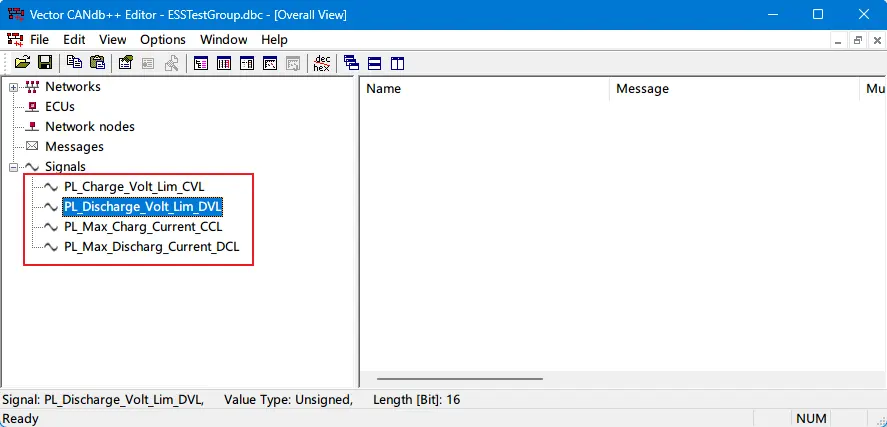Screen dimensions: 887x427
Task: Open the File menu
Action: tap(39, 39)
